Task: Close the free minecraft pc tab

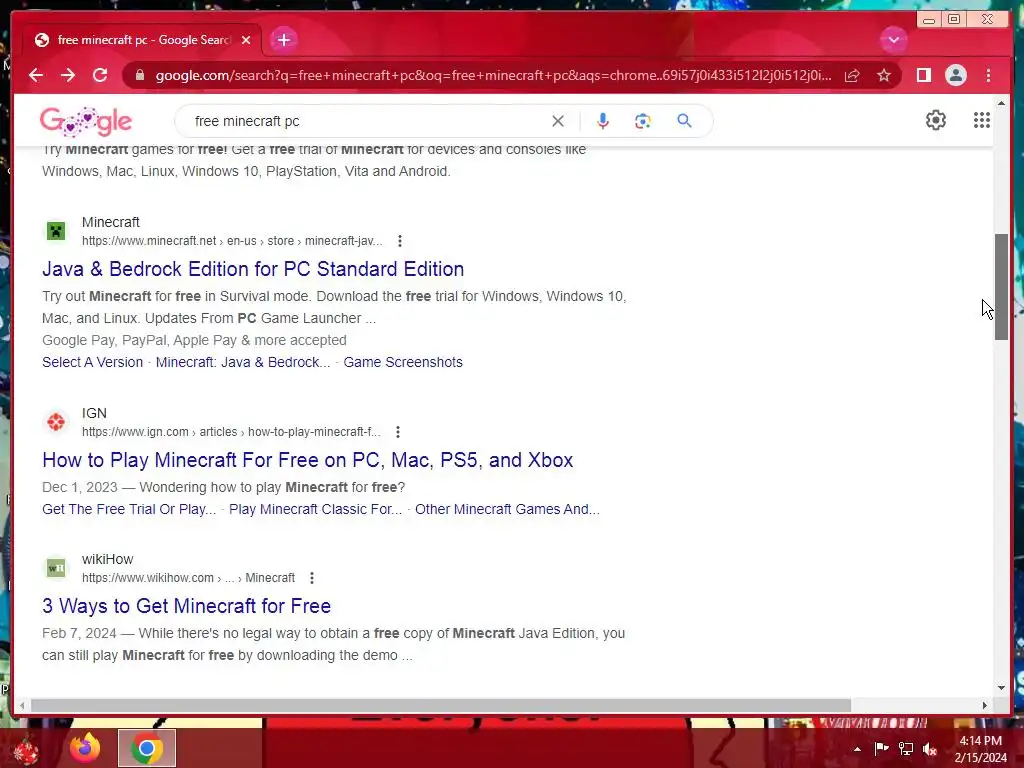Action: click(246, 40)
